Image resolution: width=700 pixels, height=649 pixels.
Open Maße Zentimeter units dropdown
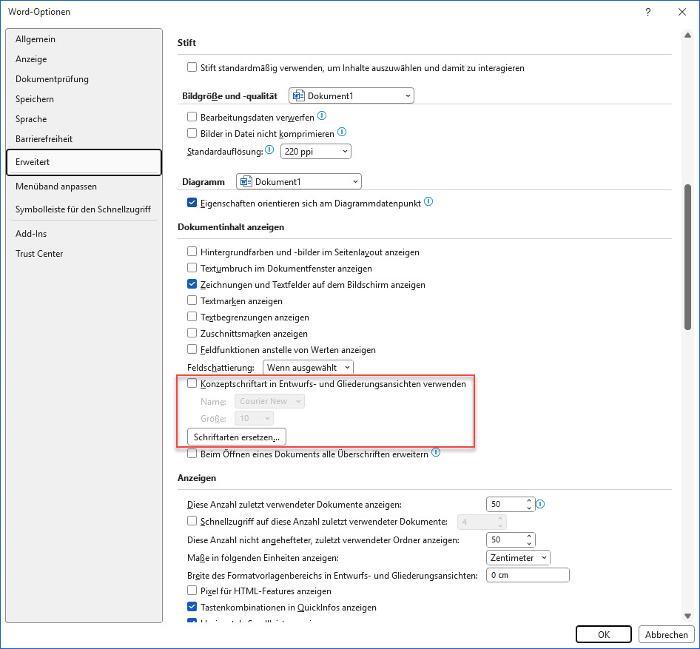click(x=518, y=557)
